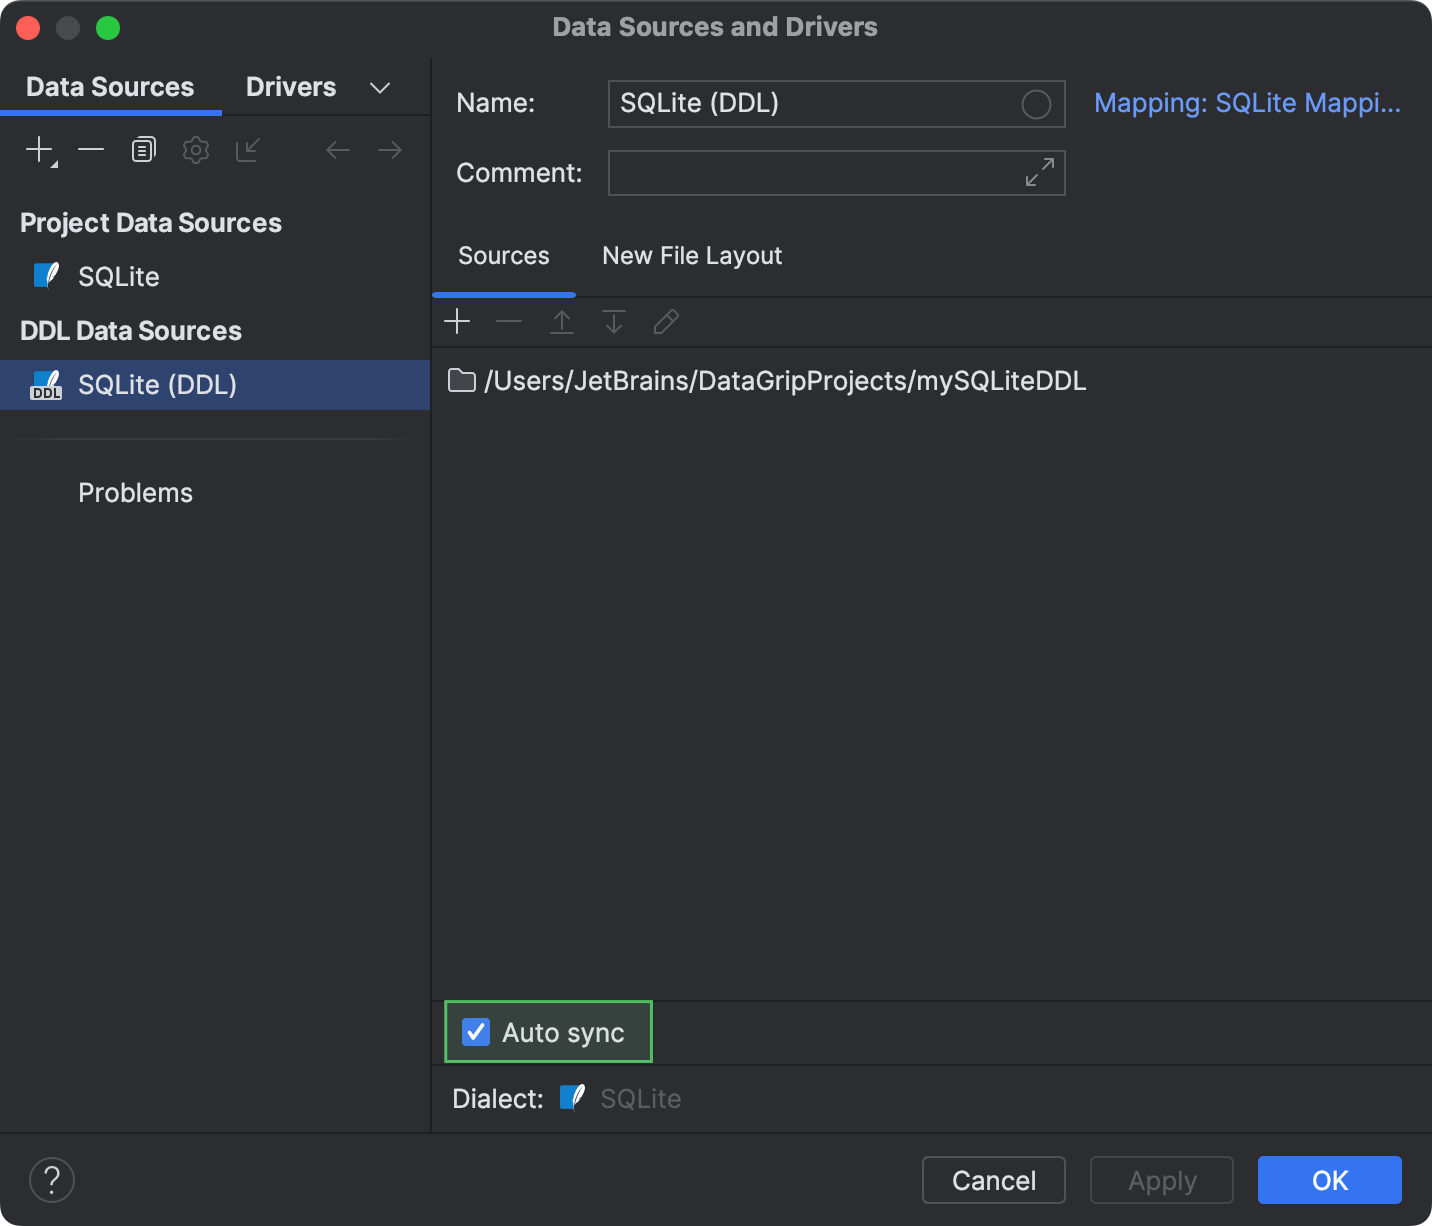This screenshot has width=1432, height=1226.
Task: Switch to the Drivers tab
Action: tap(290, 87)
